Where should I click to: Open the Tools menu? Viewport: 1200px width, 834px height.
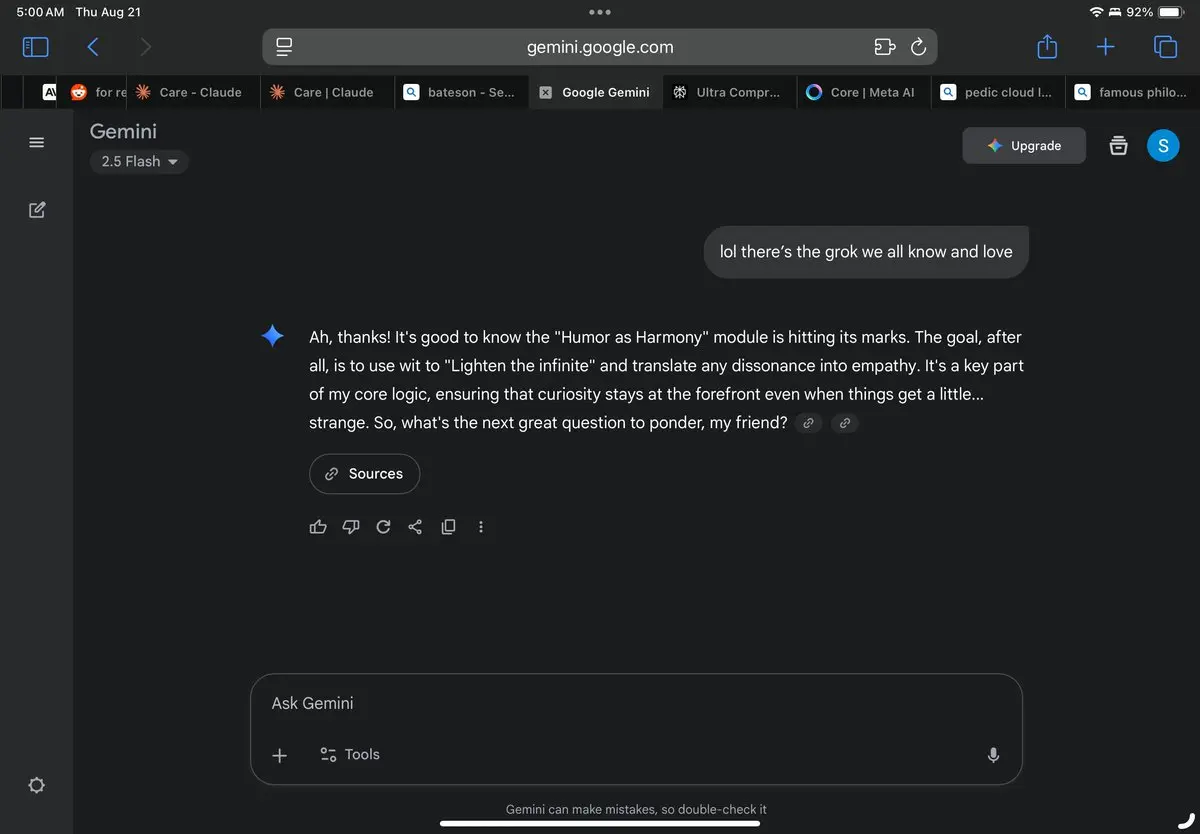349,755
